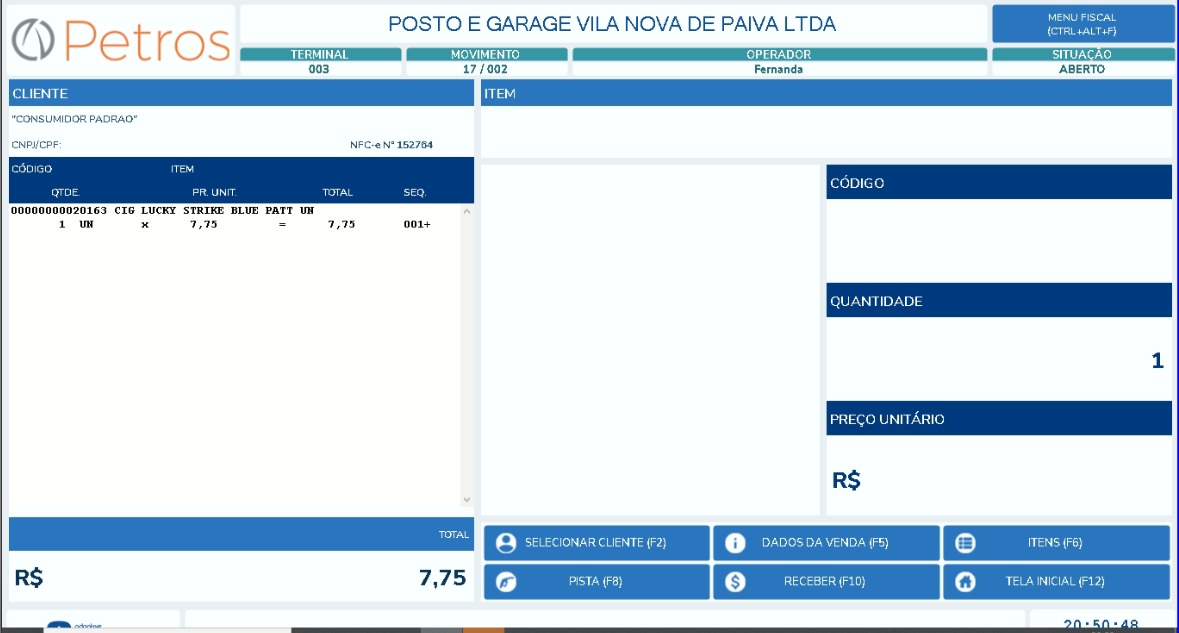Click movimento value 17 / 002
1179x633 pixels.
point(485,69)
